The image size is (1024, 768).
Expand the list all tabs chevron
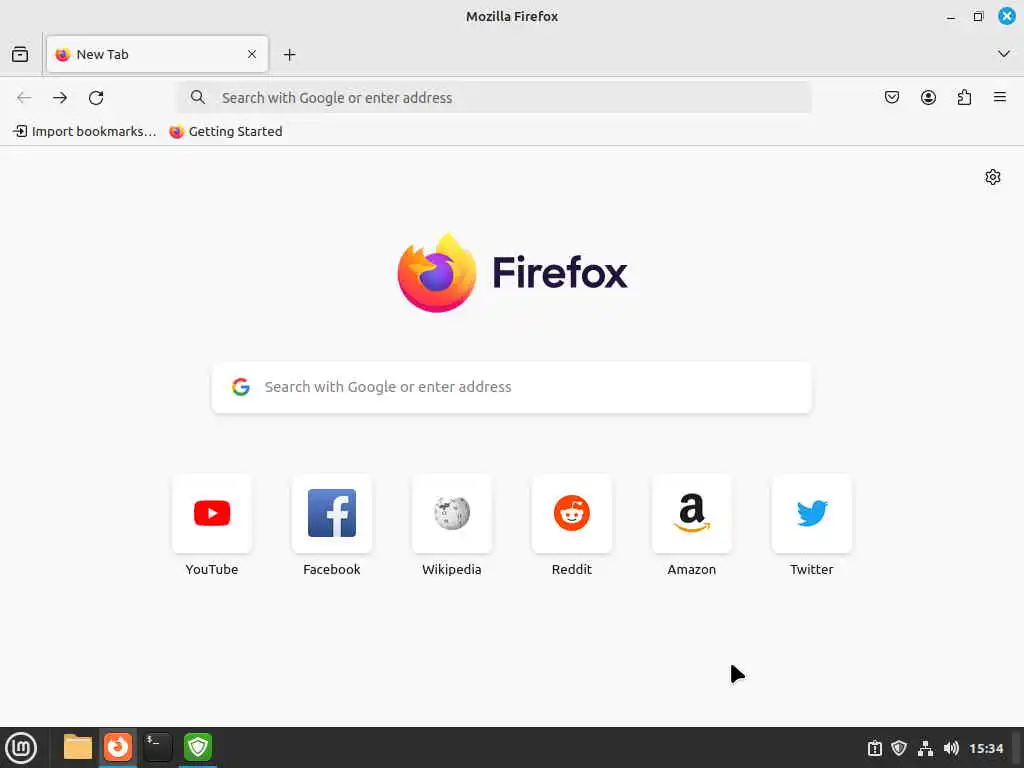pyautogui.click(x=1004, y=54)
